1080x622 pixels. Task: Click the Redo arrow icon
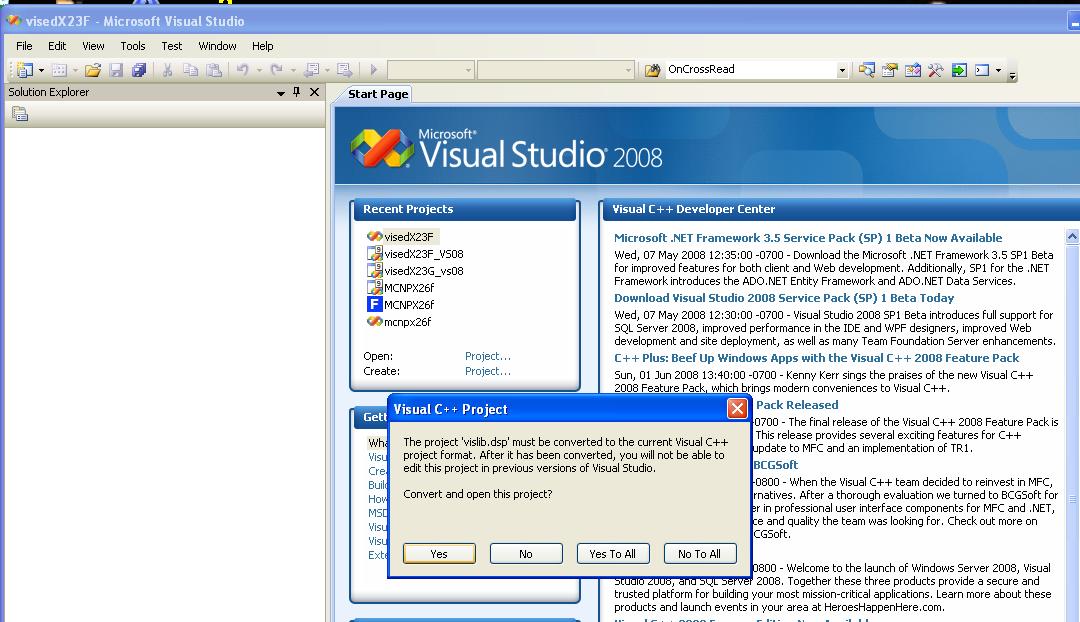(x=276, y=70)
